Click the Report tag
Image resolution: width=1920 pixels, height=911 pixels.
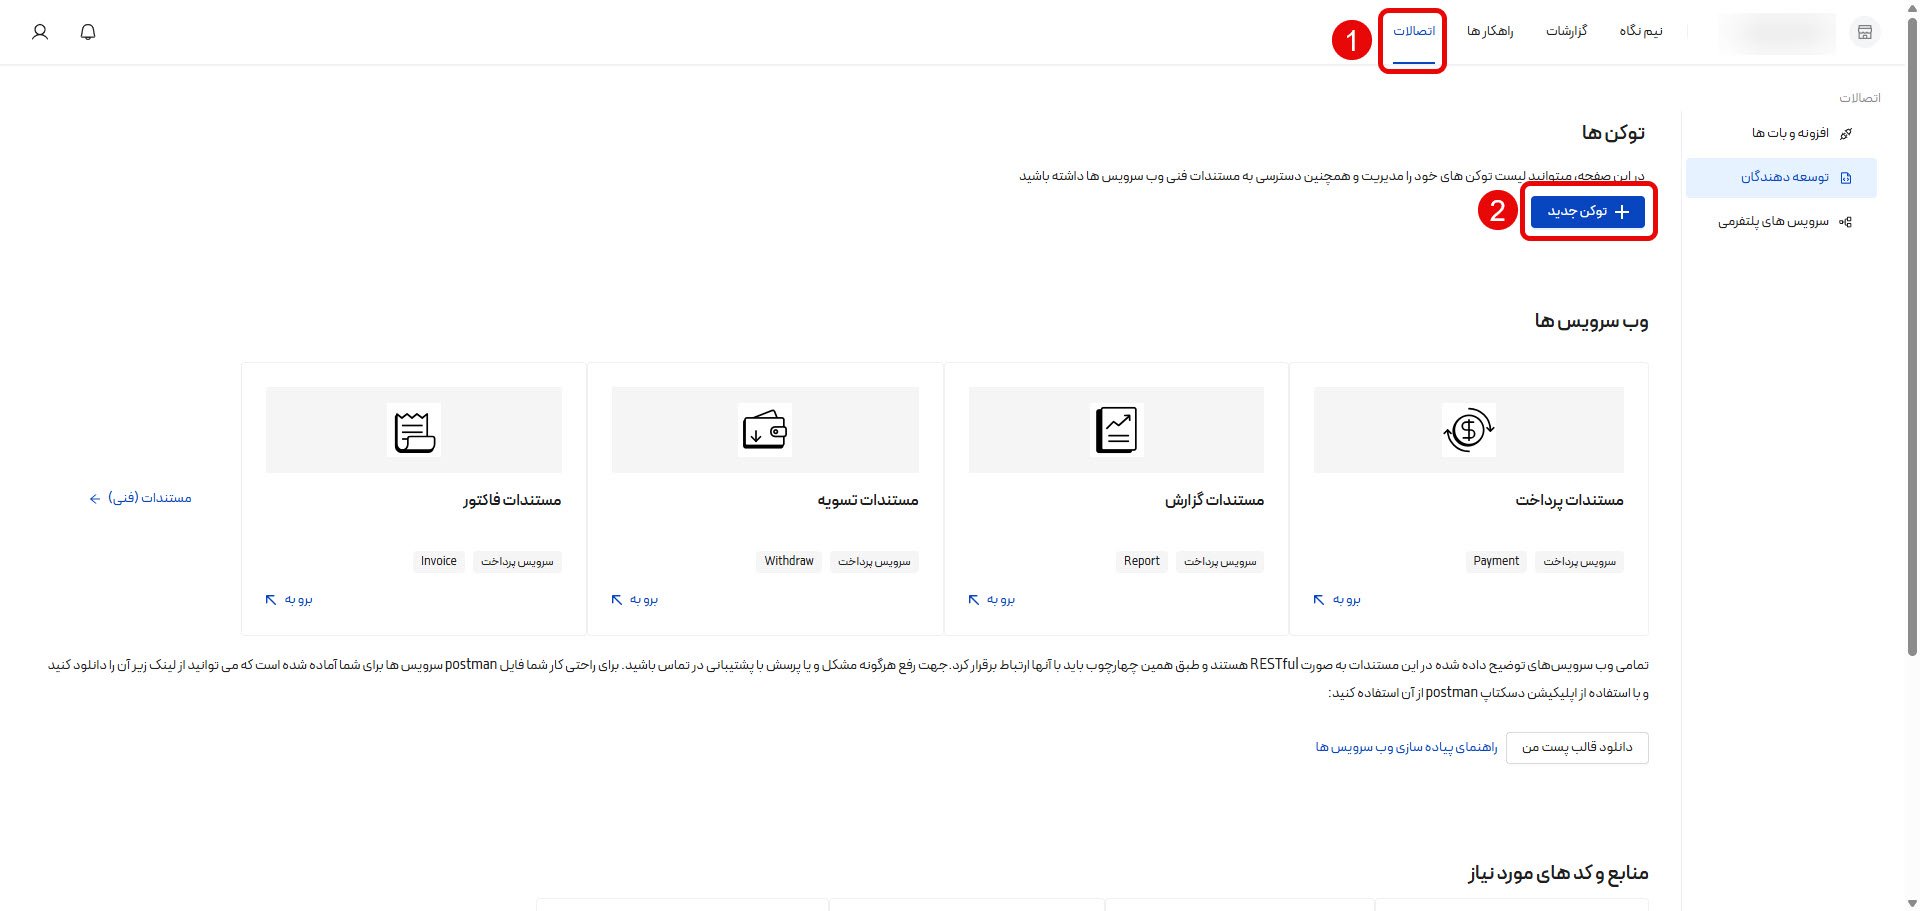[1141, 561]
